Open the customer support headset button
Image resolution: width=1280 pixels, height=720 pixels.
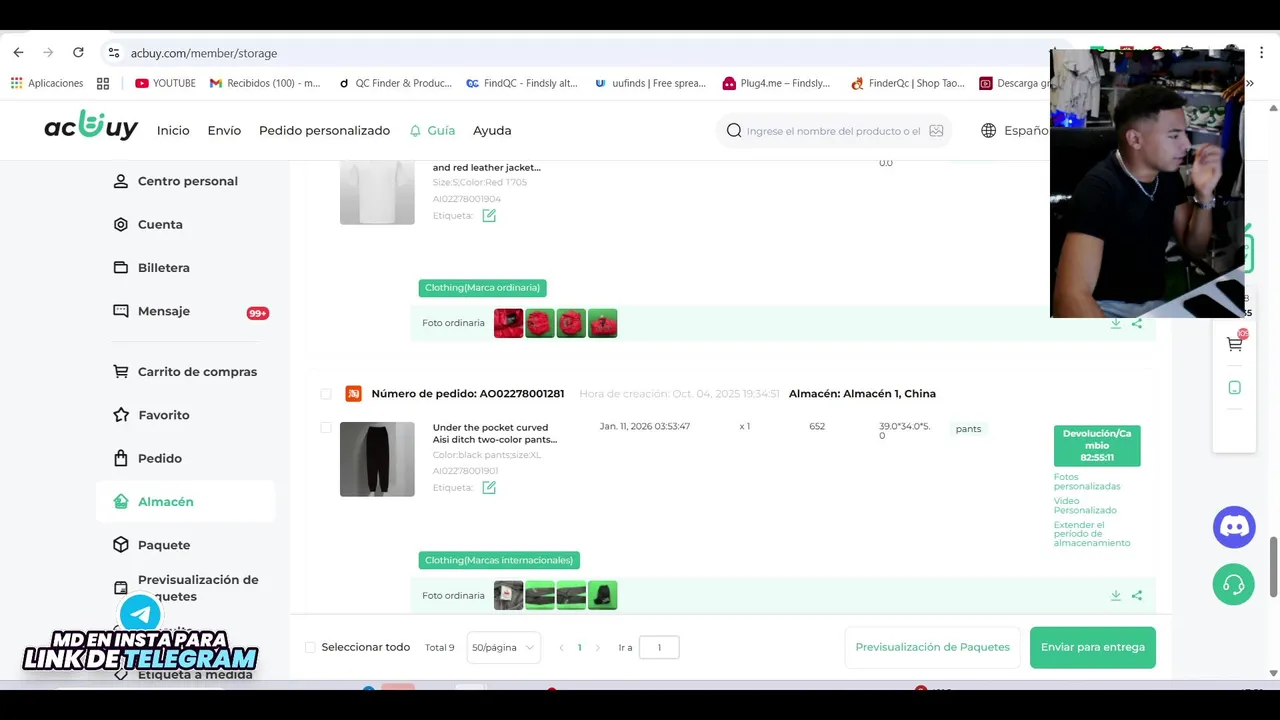click(x=1234, y=584)
